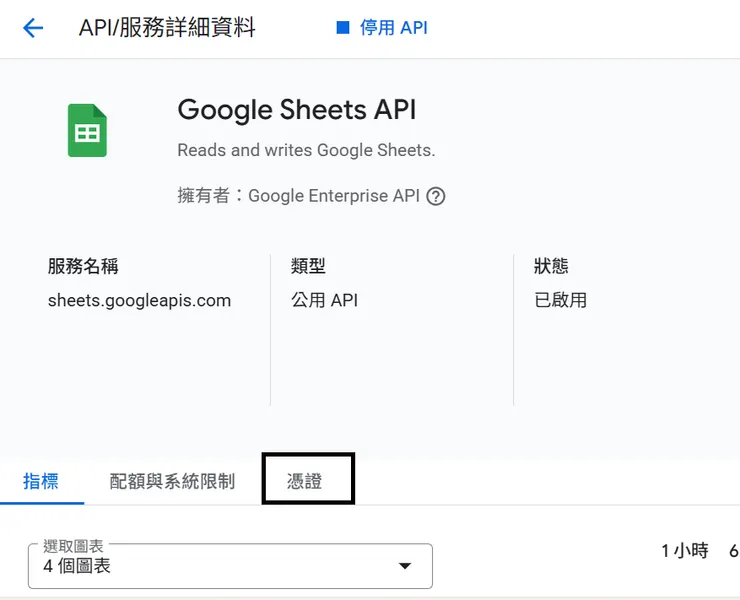Open help icon beside Google Enterprise API

436,196
